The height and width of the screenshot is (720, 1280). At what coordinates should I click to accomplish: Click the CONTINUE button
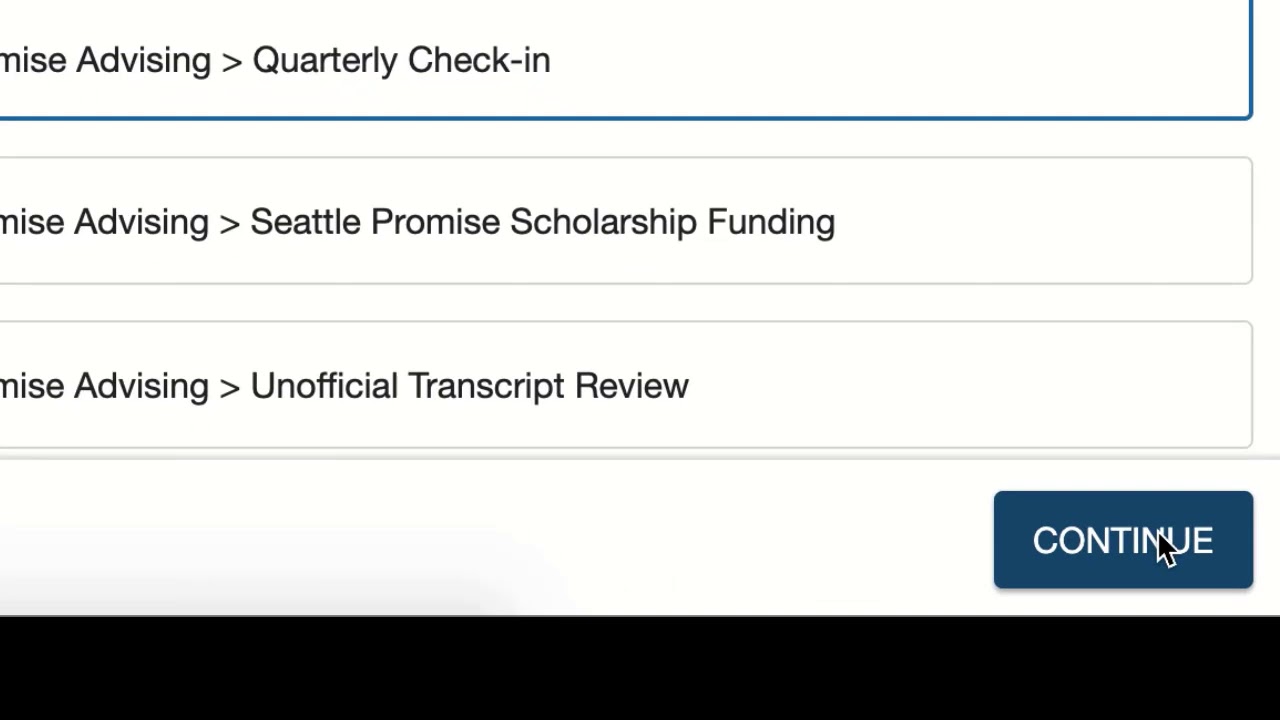tap(1122, 540)
